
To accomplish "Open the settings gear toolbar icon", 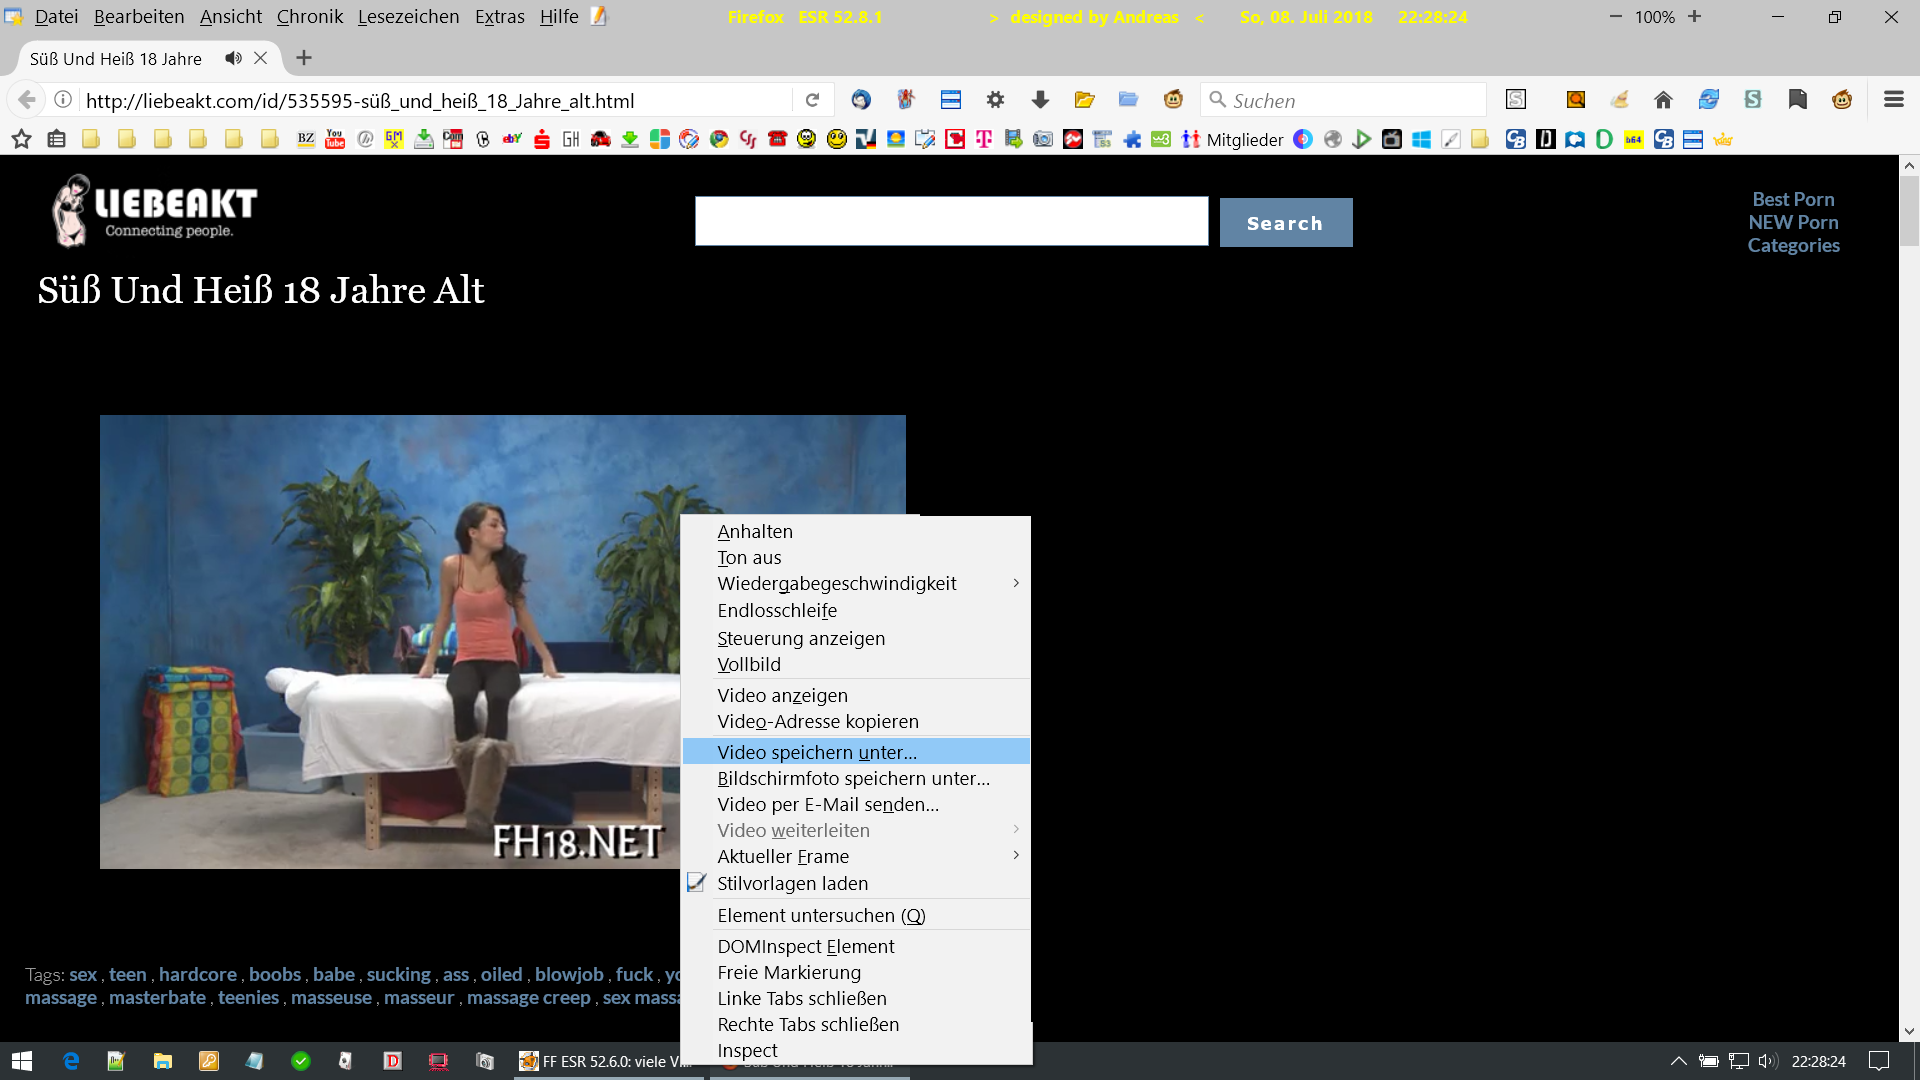I will coord(995,100).
